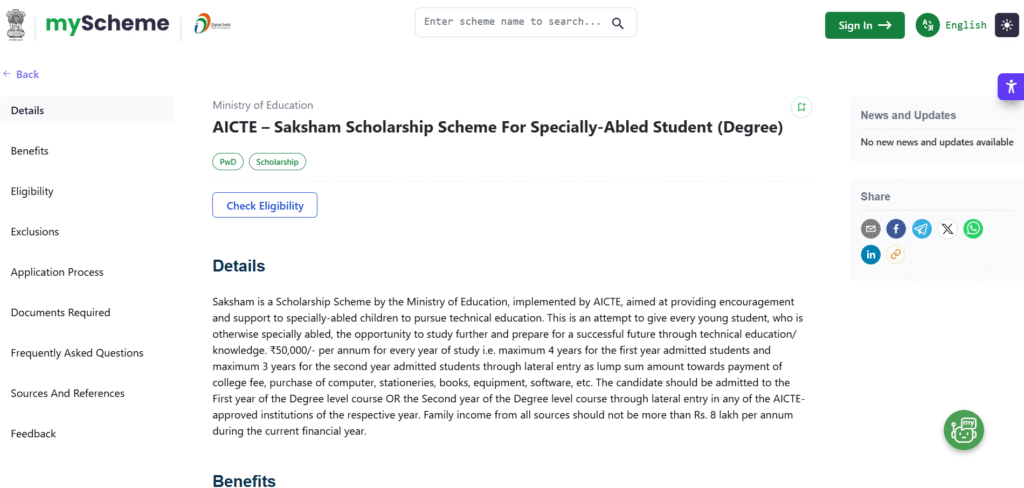Click Check Eligibility button
Viewport: 1024px width, 488px height.
264,205
